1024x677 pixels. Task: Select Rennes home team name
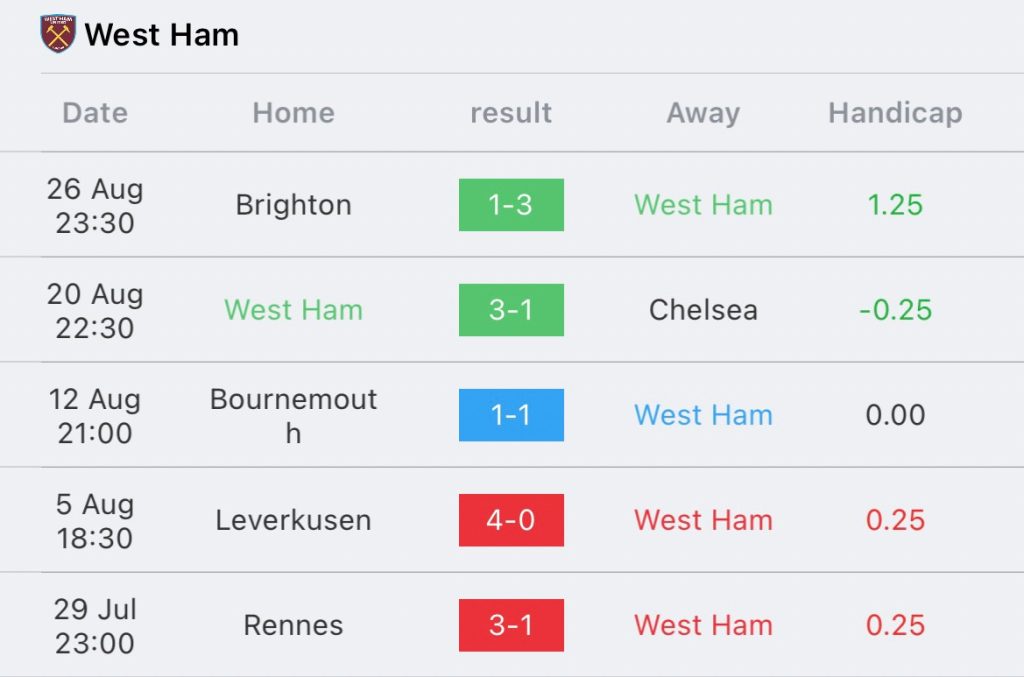293,625
